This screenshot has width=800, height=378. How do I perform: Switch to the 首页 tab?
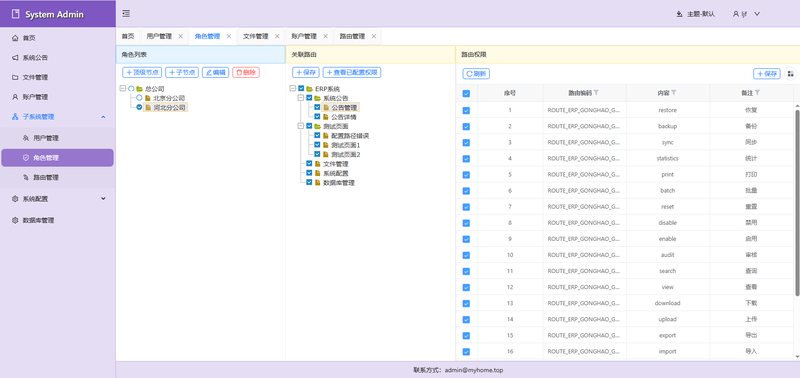point(128,36)
